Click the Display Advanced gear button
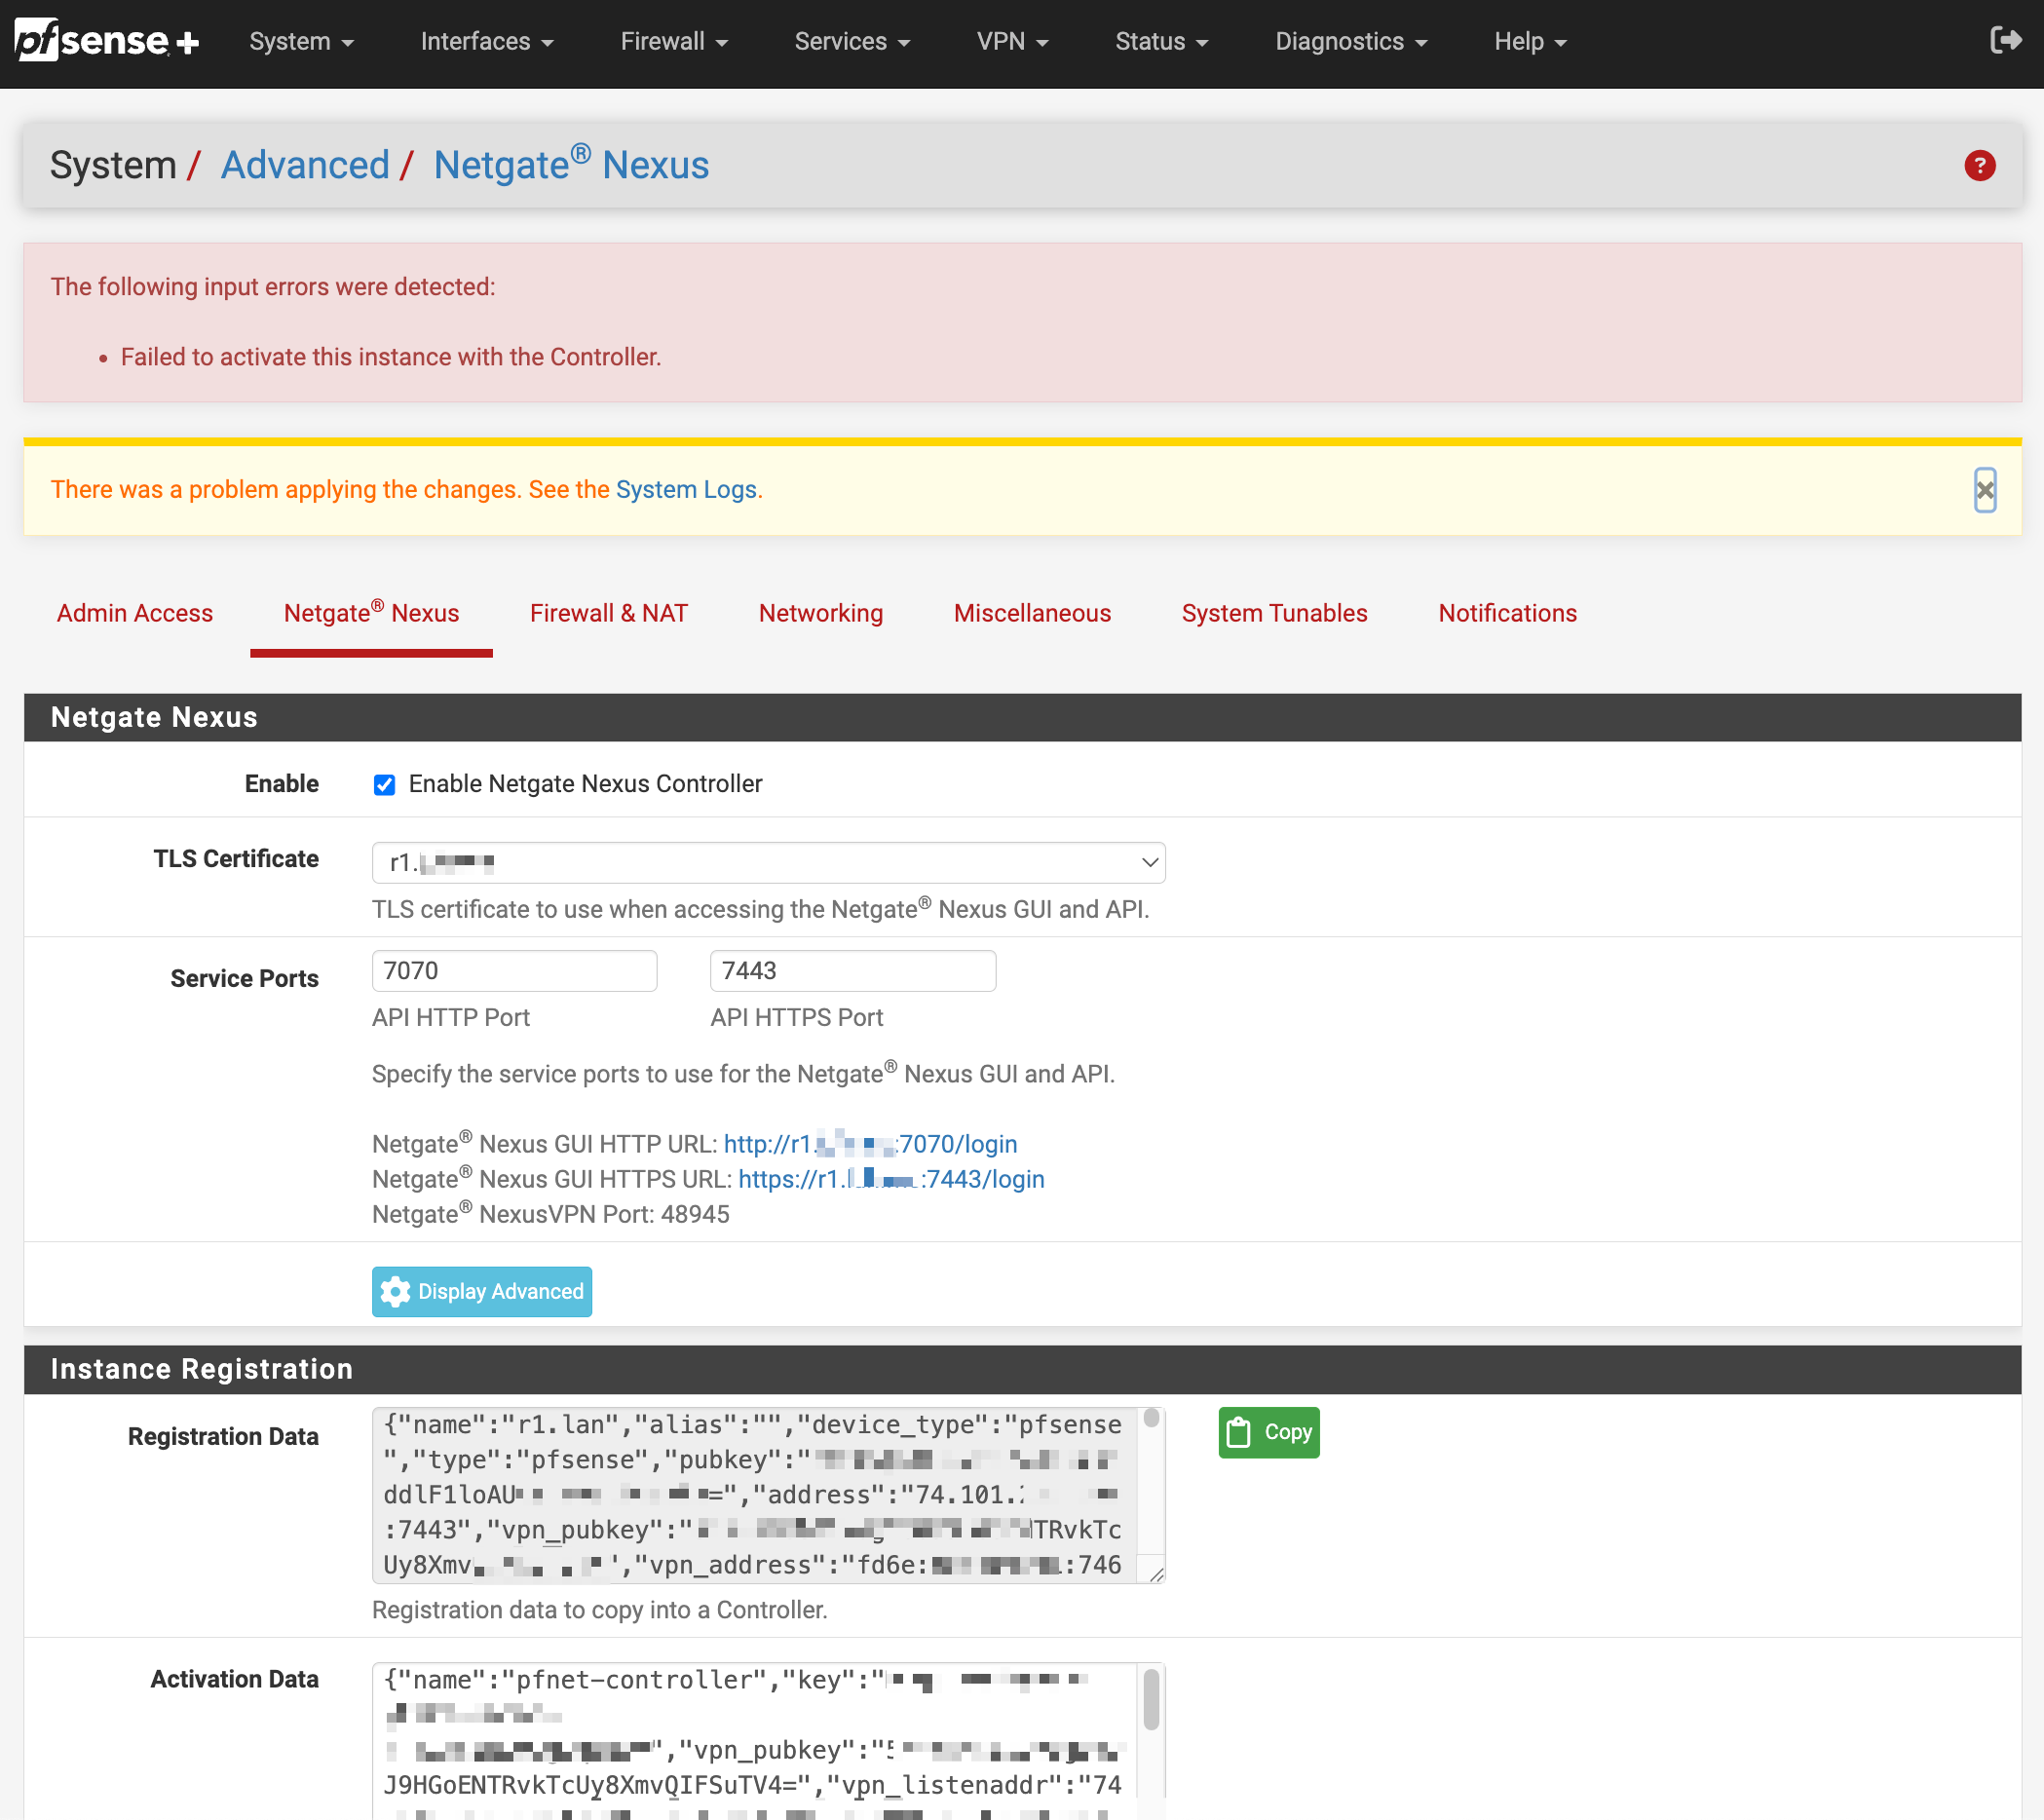 click(482, 1291)
